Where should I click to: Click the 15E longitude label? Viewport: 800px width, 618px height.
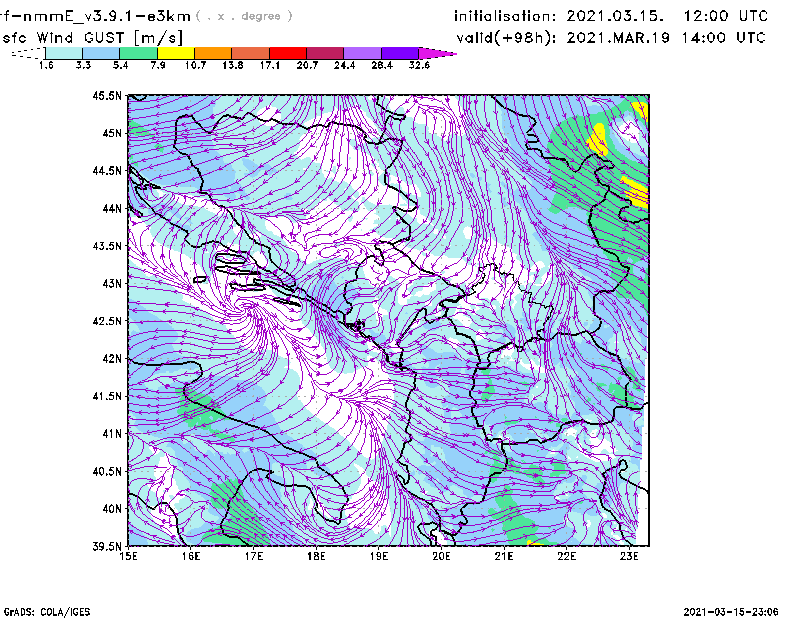click(x=128, y=556)
